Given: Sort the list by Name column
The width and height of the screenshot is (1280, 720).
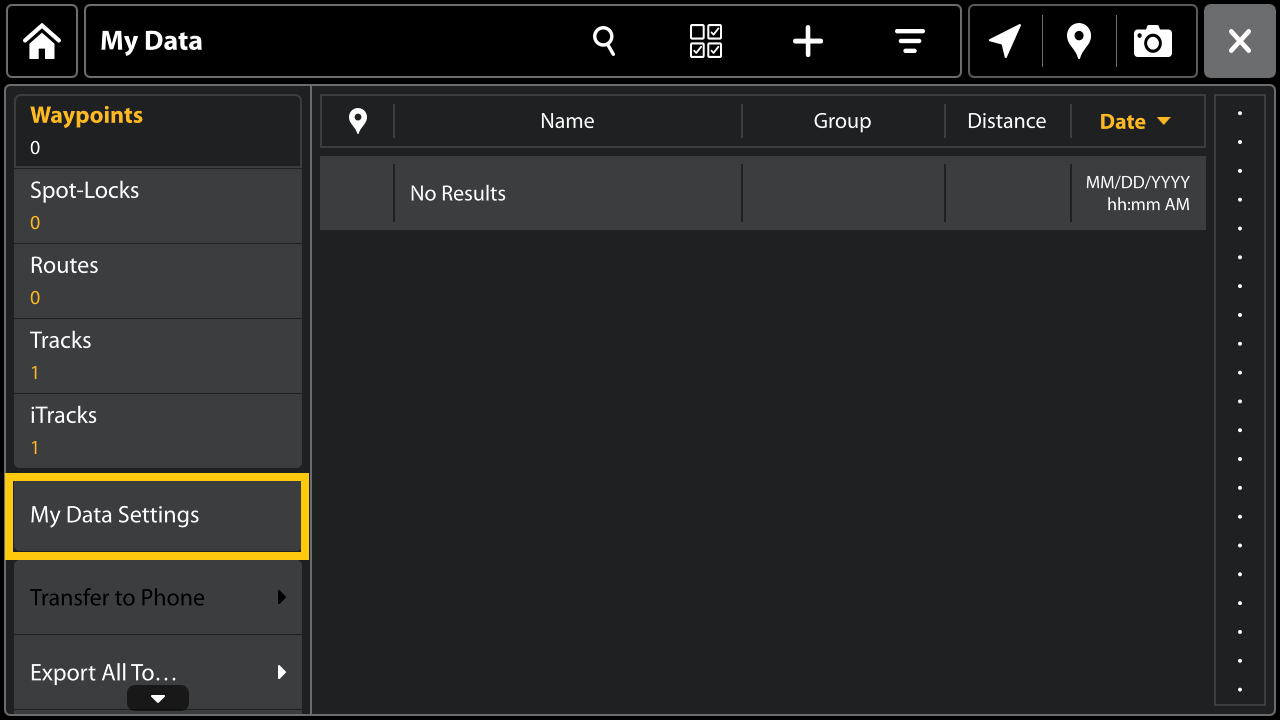Looking at the screenshot, I should point(567,121).
